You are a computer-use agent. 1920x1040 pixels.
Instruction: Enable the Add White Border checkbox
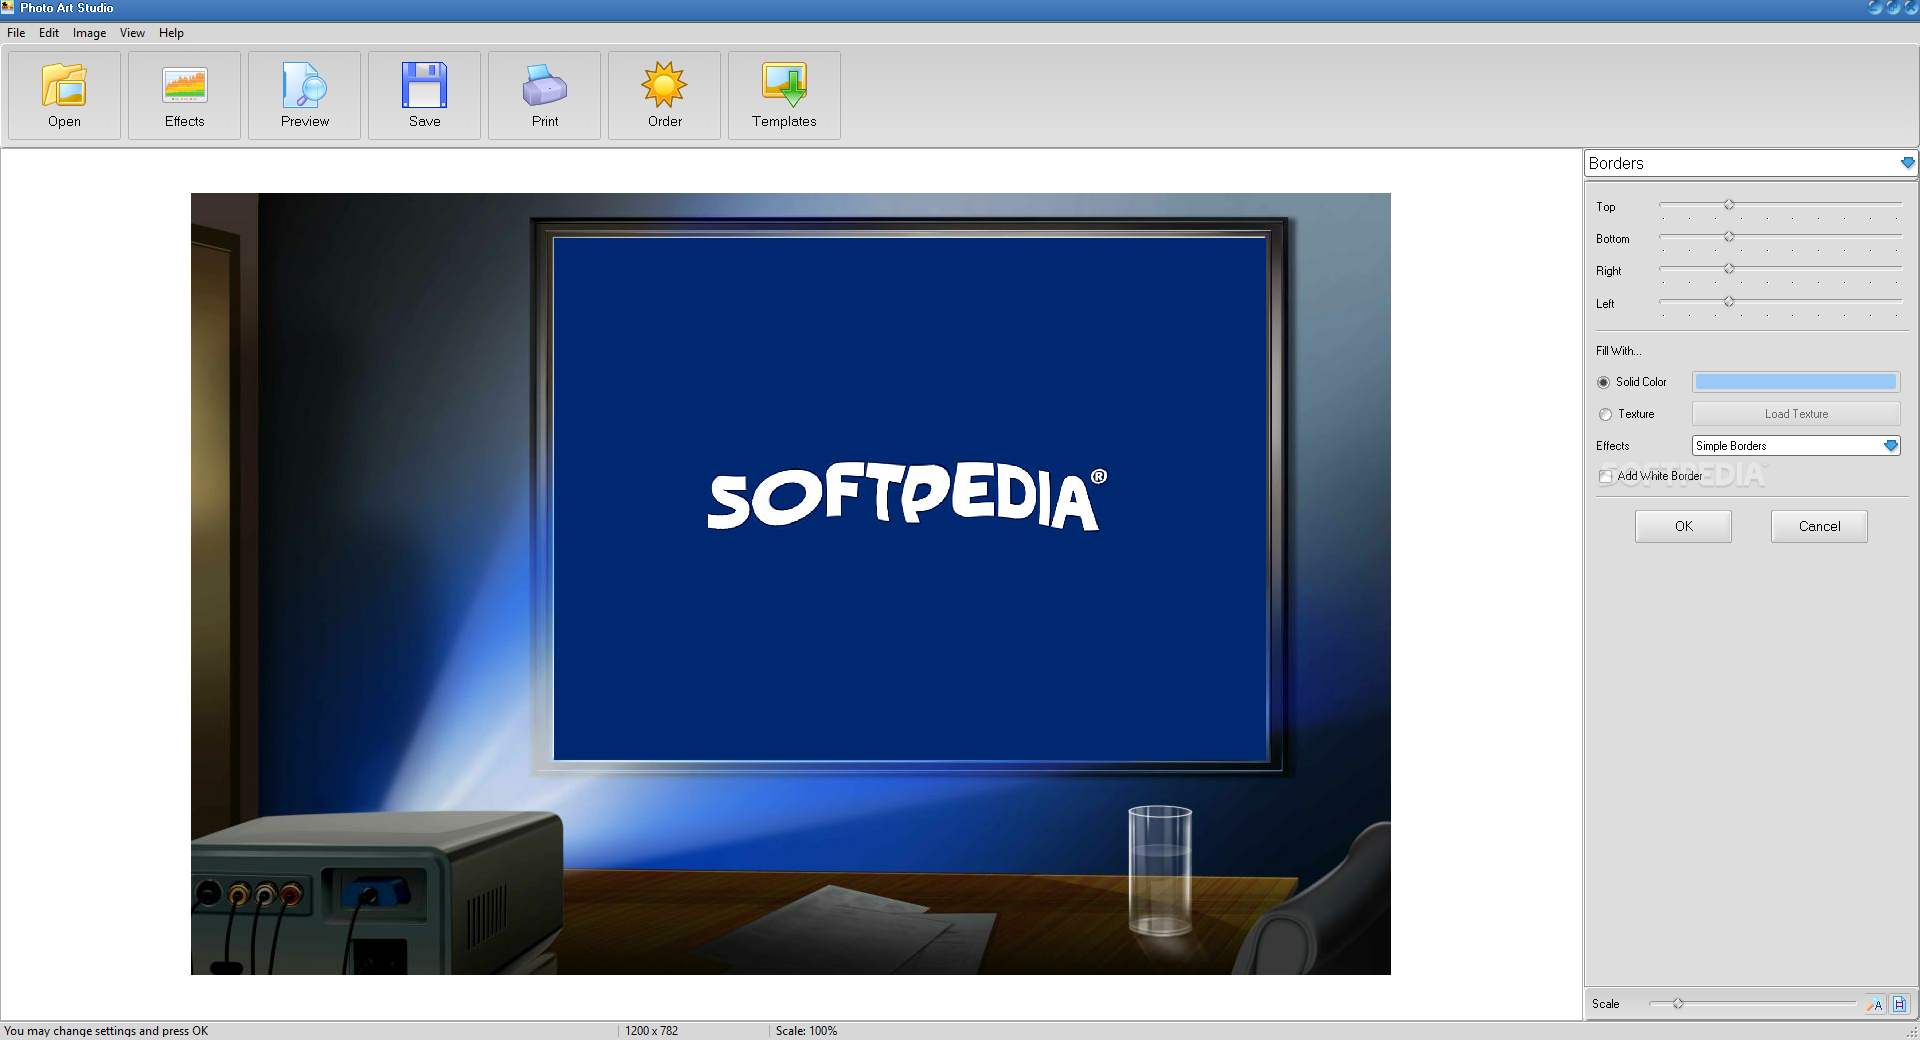pyautogui.click(x=1605, y=476)
